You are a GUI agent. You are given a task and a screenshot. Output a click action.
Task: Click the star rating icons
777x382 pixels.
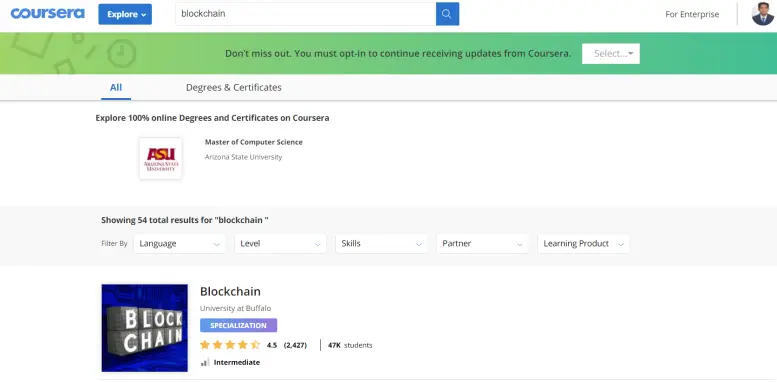(230, 345)
